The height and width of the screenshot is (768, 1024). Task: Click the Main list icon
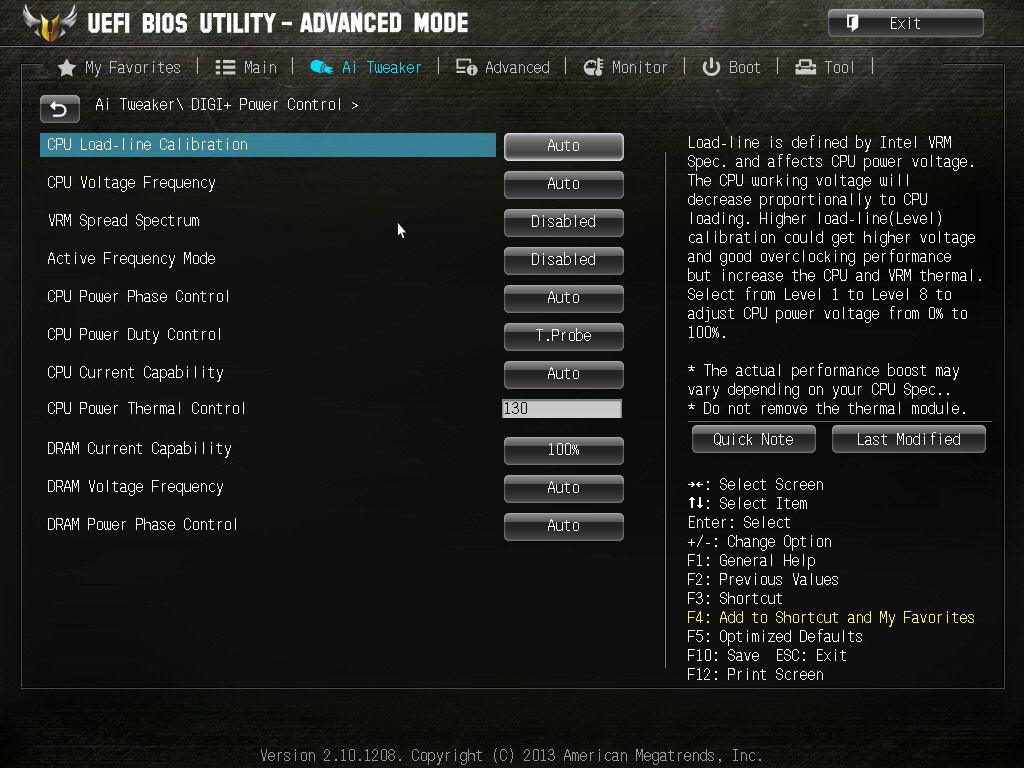pyautogui.click(x=225, y=67)
